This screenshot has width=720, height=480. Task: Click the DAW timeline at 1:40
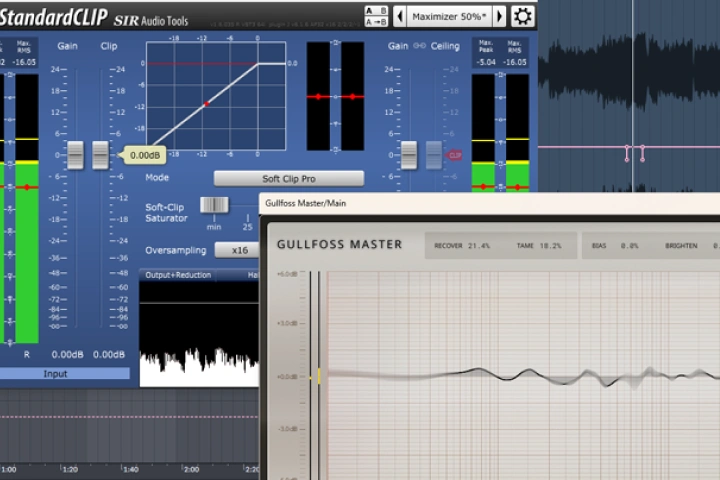pos(130,469)
